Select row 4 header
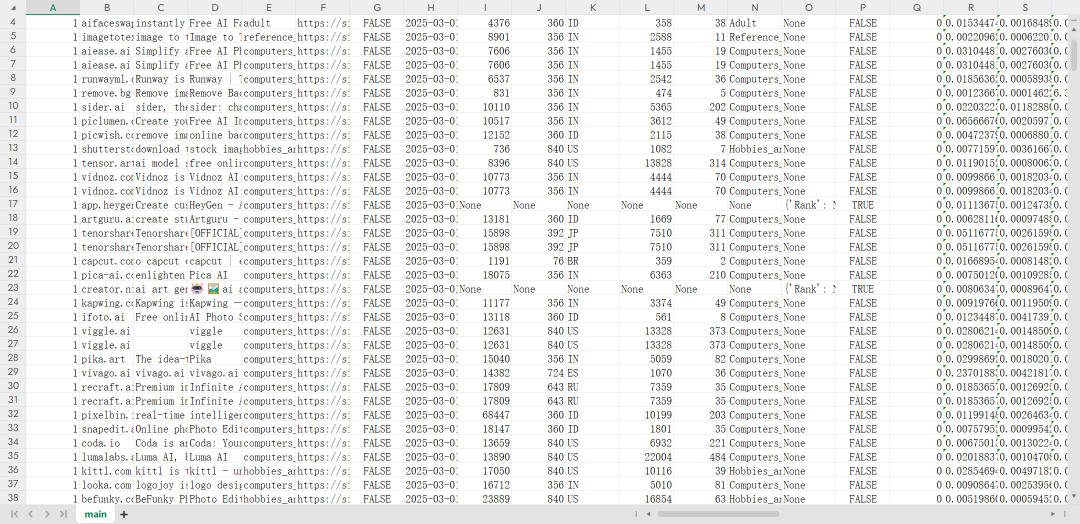 [x=13, y=23]
